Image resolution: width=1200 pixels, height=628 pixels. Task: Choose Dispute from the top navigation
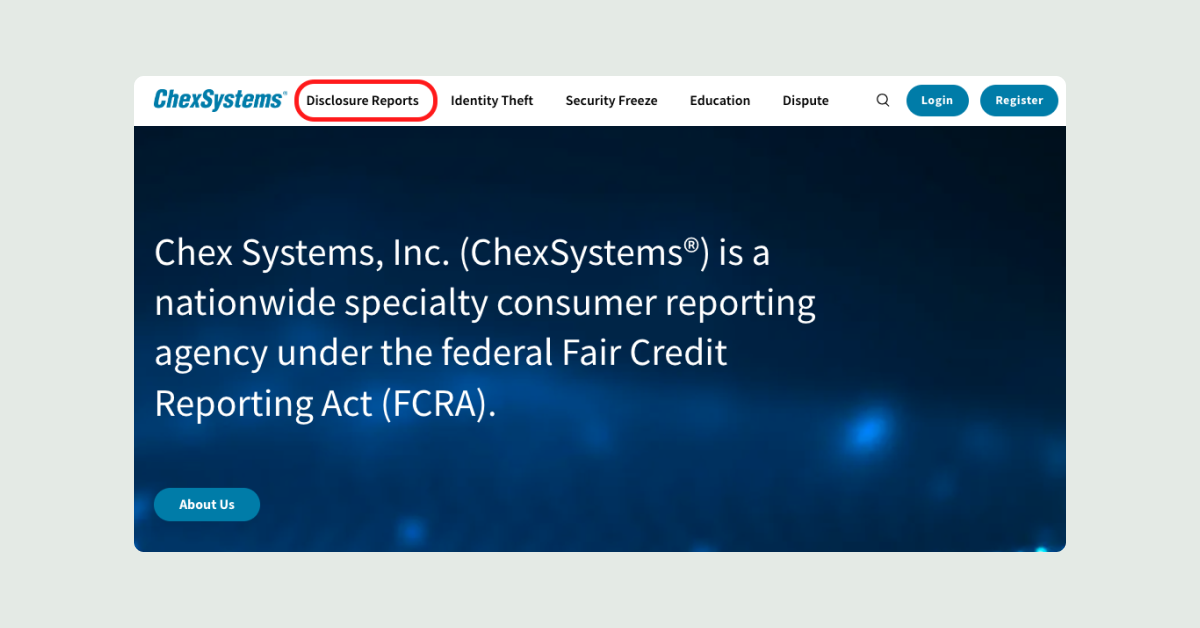pos(805,101)
